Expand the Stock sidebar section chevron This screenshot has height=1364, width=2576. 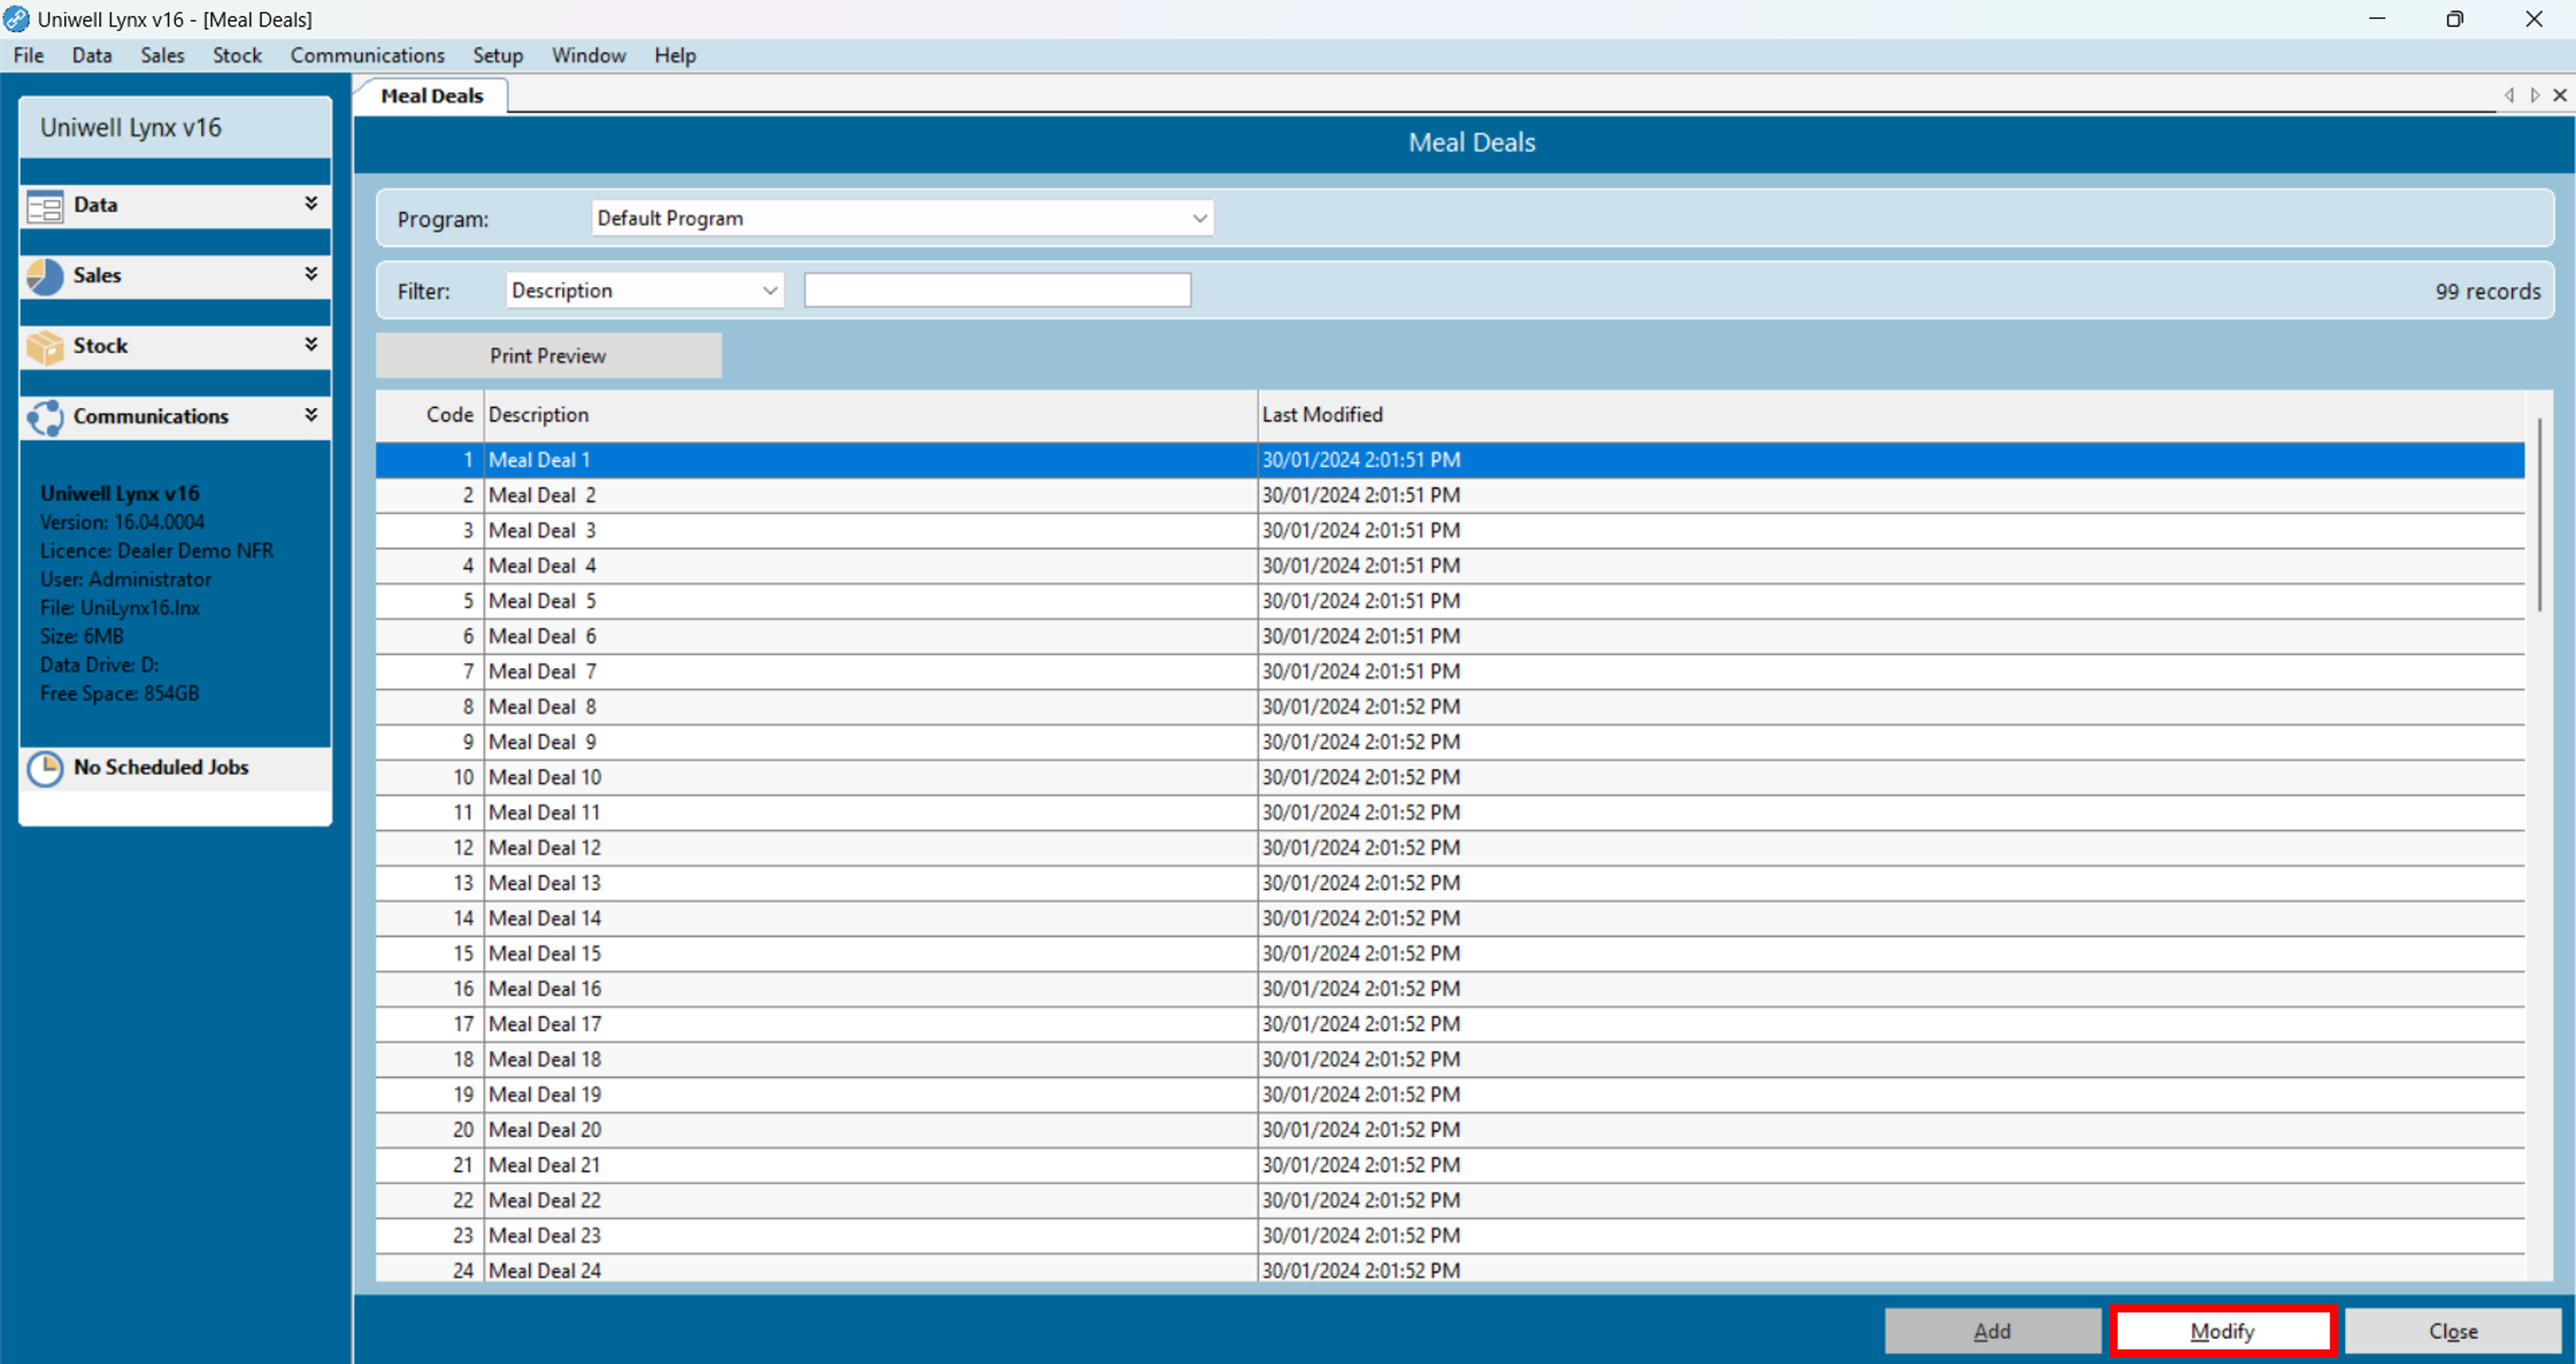pyautogui.click(x=311, y=344)
